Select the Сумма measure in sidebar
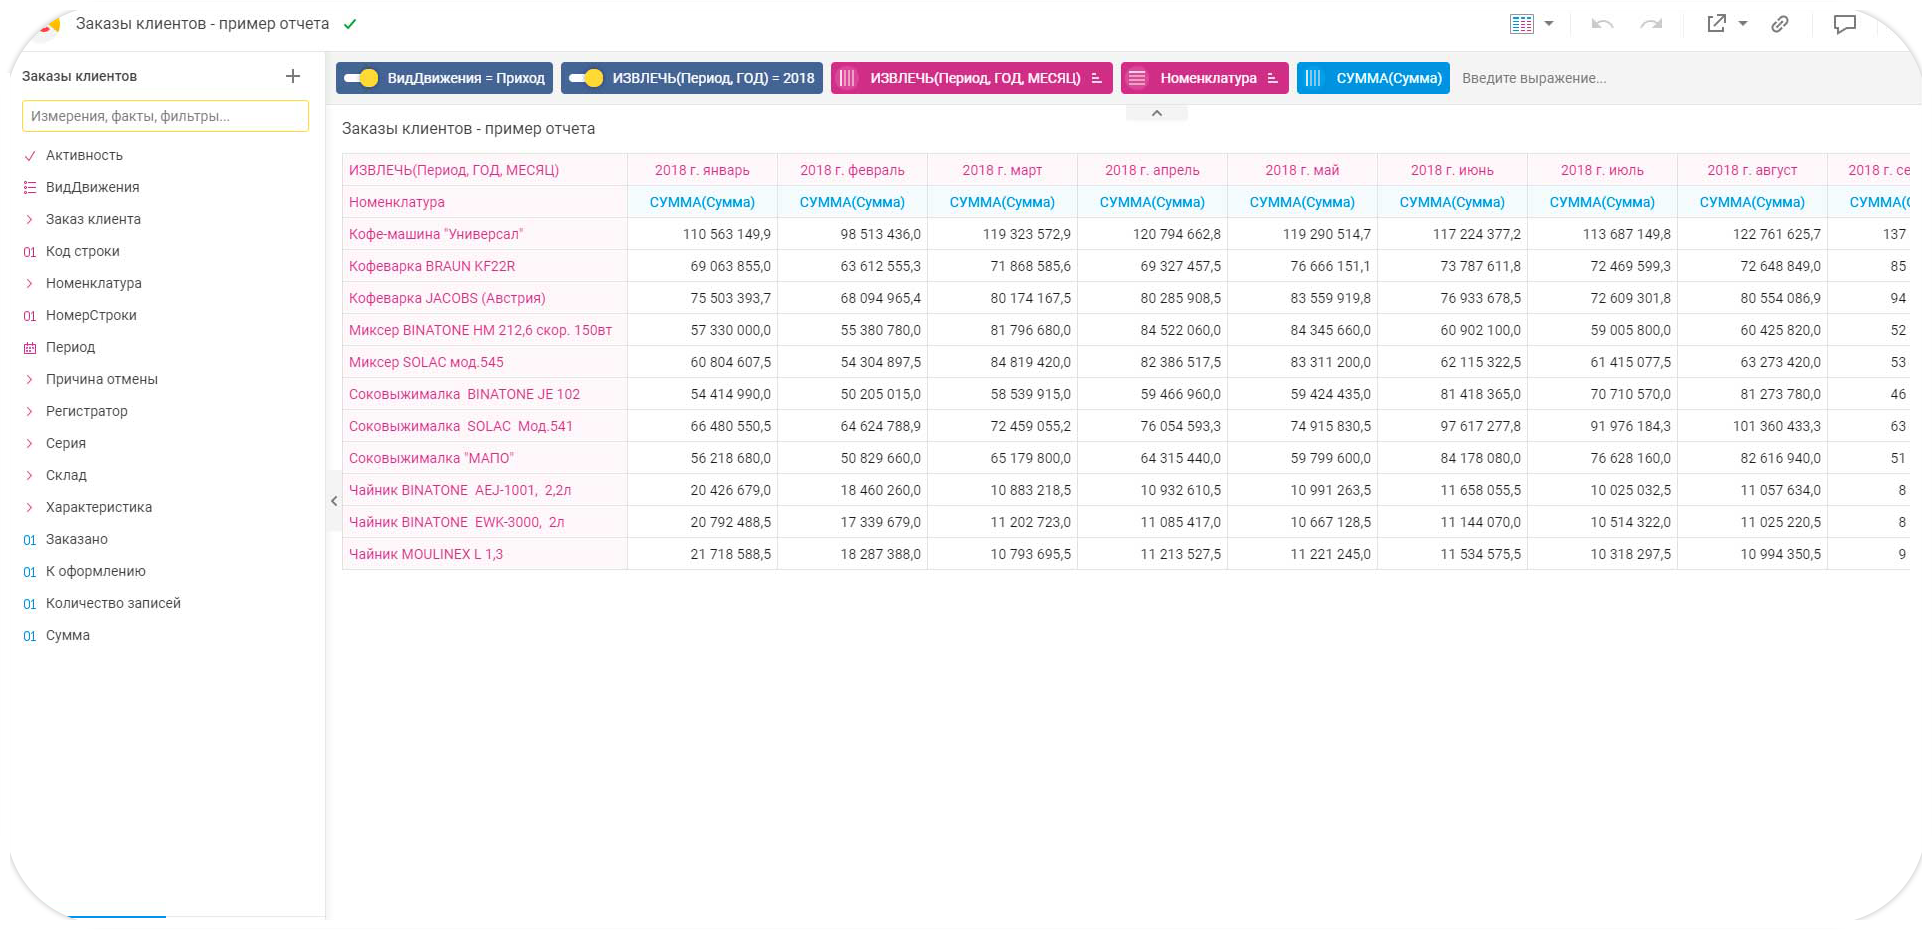1932x930 pixels. pos(67,635)
